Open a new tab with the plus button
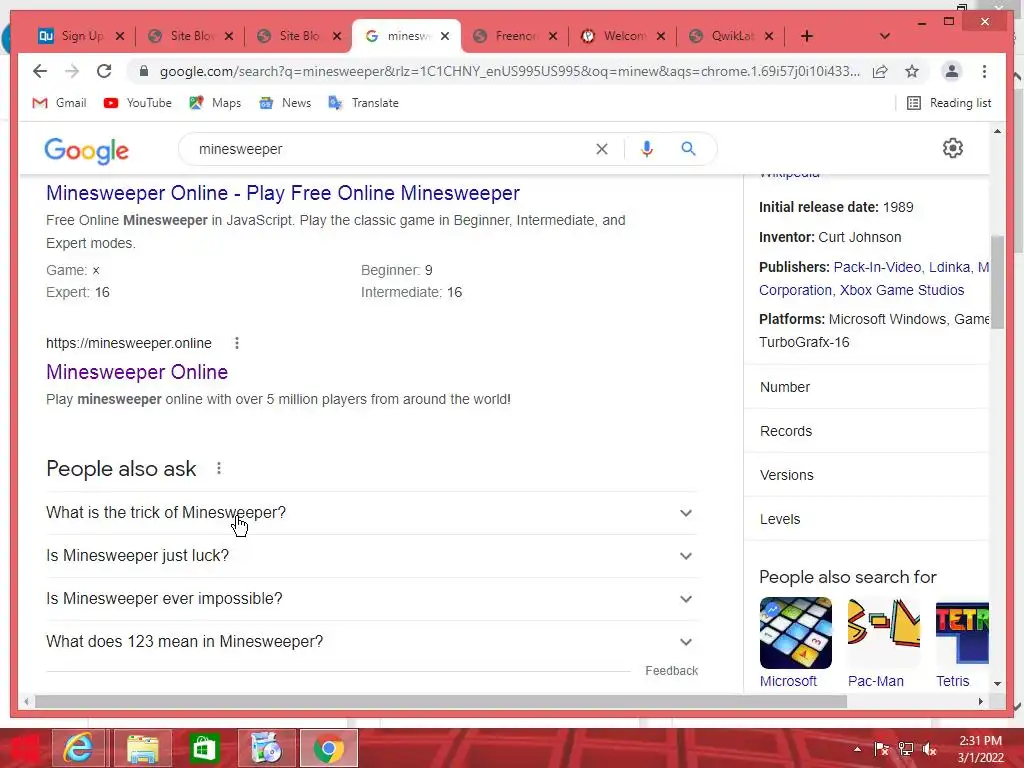The height and width of the screenshot is (768, 1024). point(807,36)
